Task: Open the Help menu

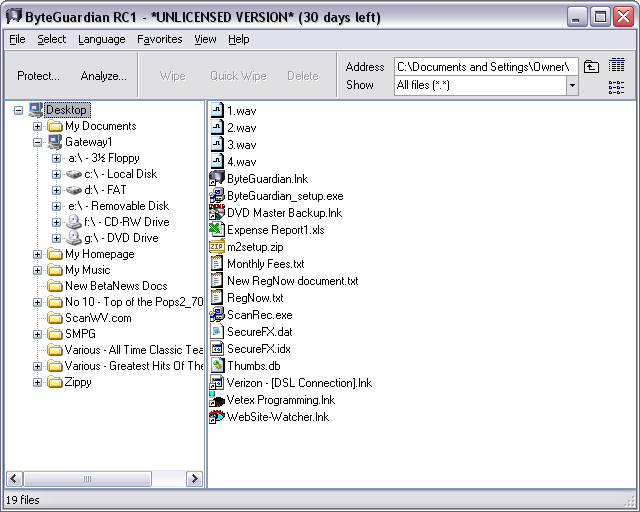Action: pyautogui.click(x=238, y=39)
